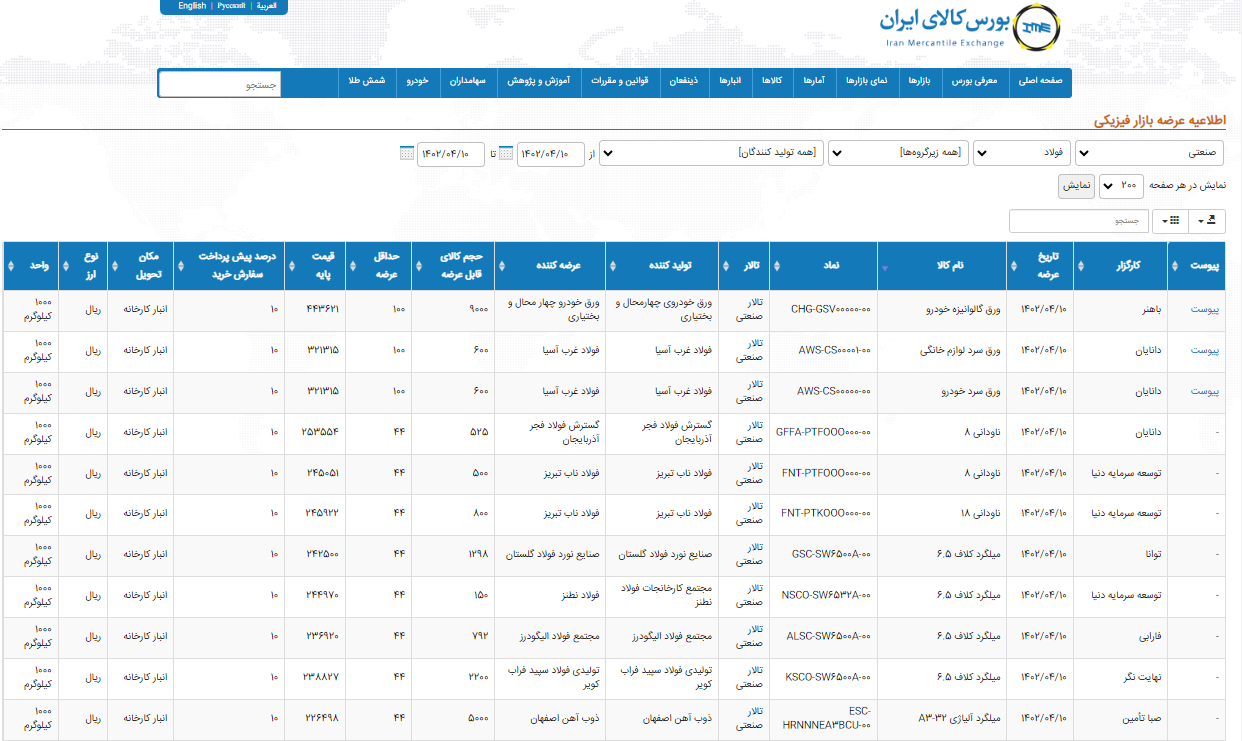Open معرفی بورس menu item
1242x741 pixels.
pyautogui.click(x=975, y=80)
